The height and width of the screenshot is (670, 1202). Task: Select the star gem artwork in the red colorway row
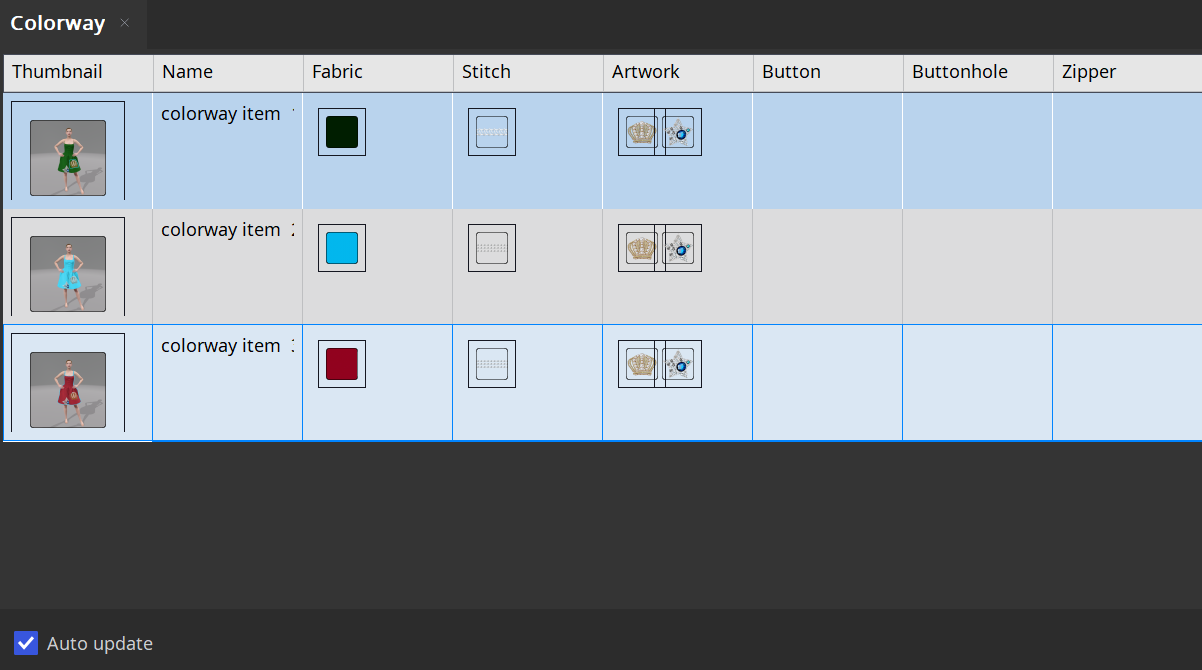[x=679, y=364]
